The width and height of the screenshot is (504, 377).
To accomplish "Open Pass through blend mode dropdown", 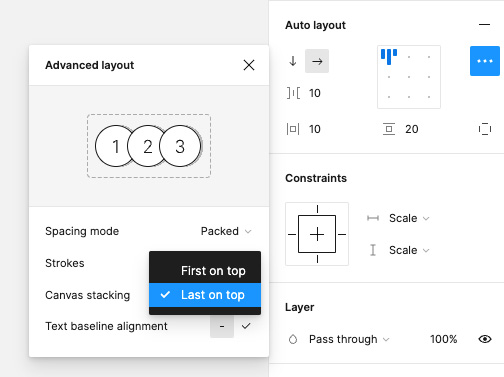I will tap(349, 339).
